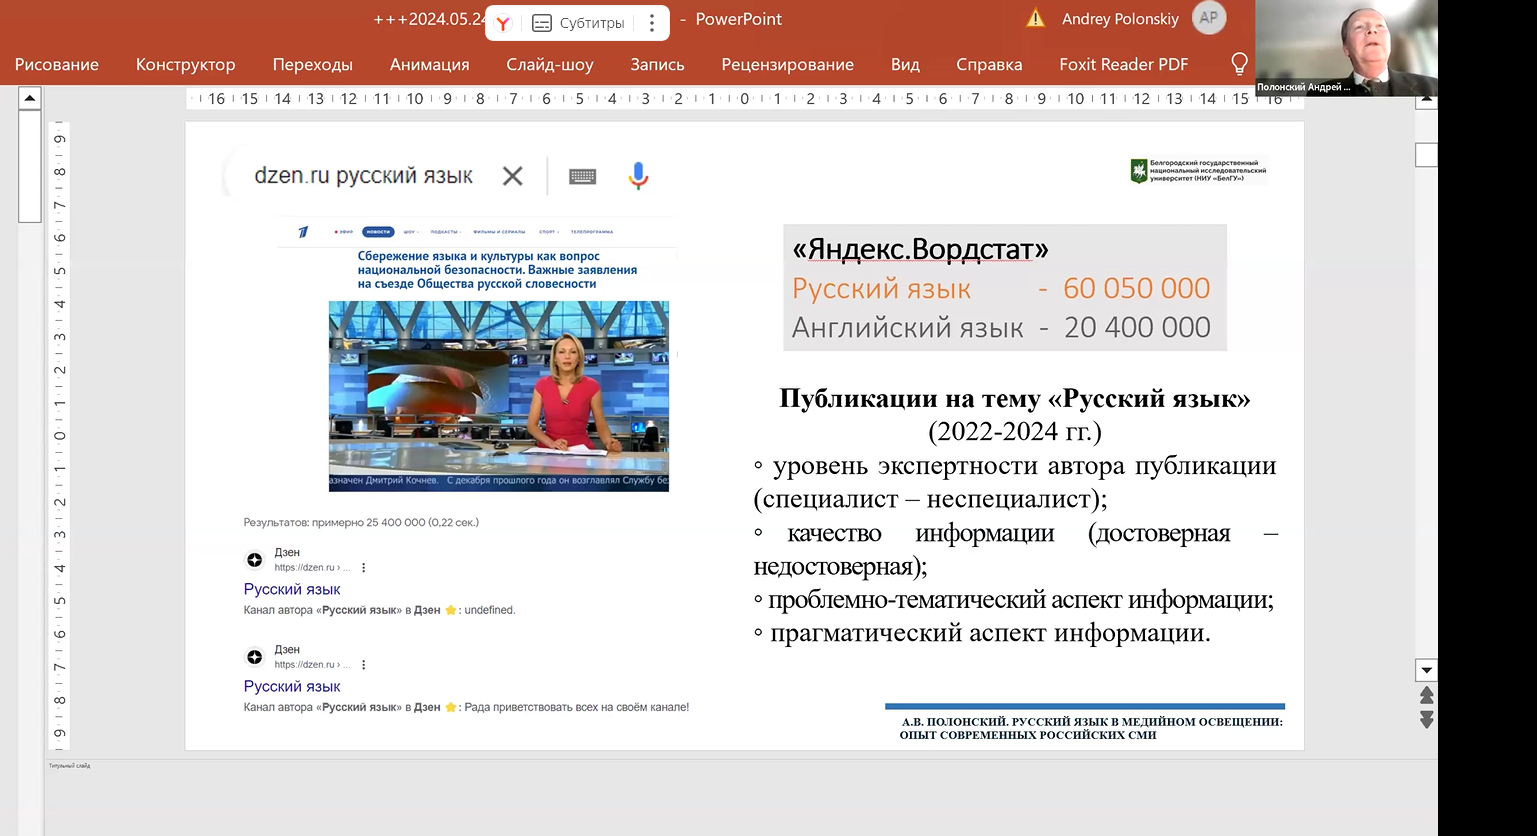The width and height of the screenshot is (1537, 836).
Task: Open the Foxit Reader PDF tab
Action: click(x=1123, y=65)
